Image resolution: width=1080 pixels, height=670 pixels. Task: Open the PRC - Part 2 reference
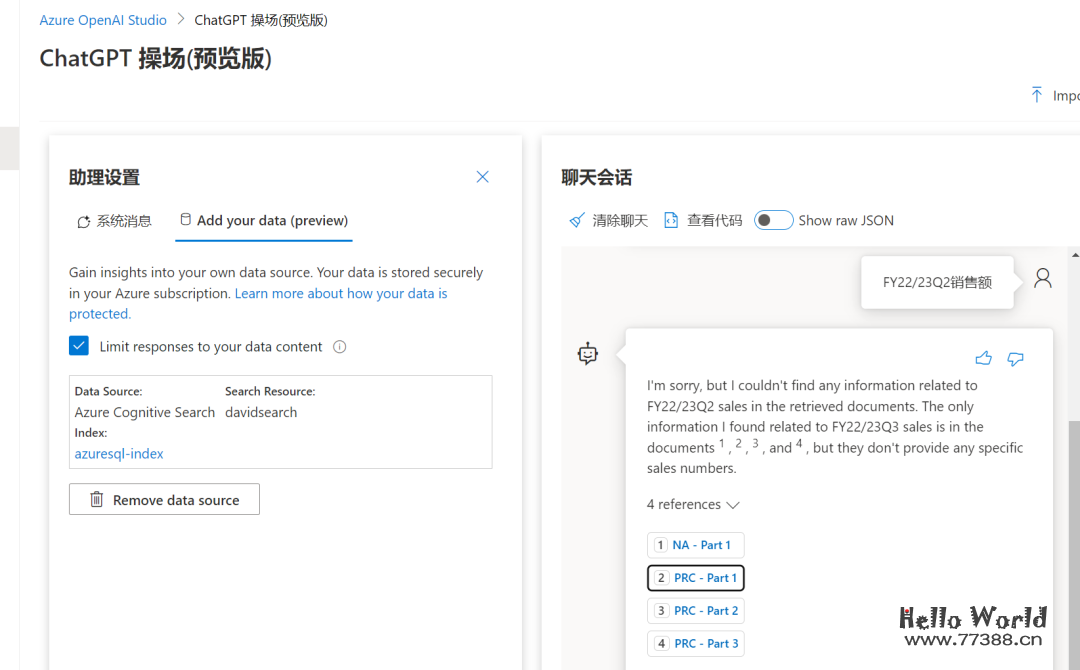(695, 610)
